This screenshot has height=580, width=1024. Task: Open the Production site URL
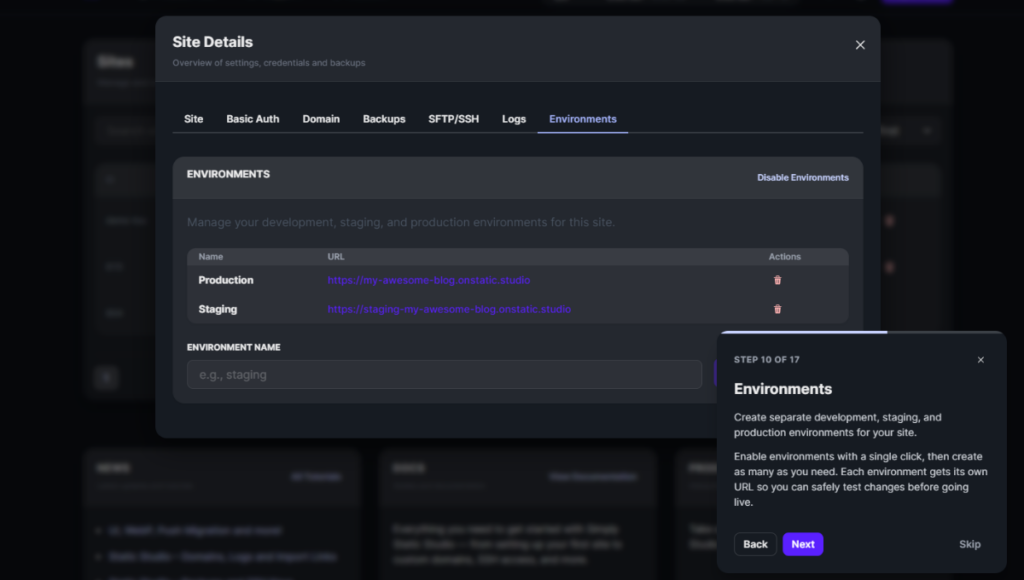428,280
